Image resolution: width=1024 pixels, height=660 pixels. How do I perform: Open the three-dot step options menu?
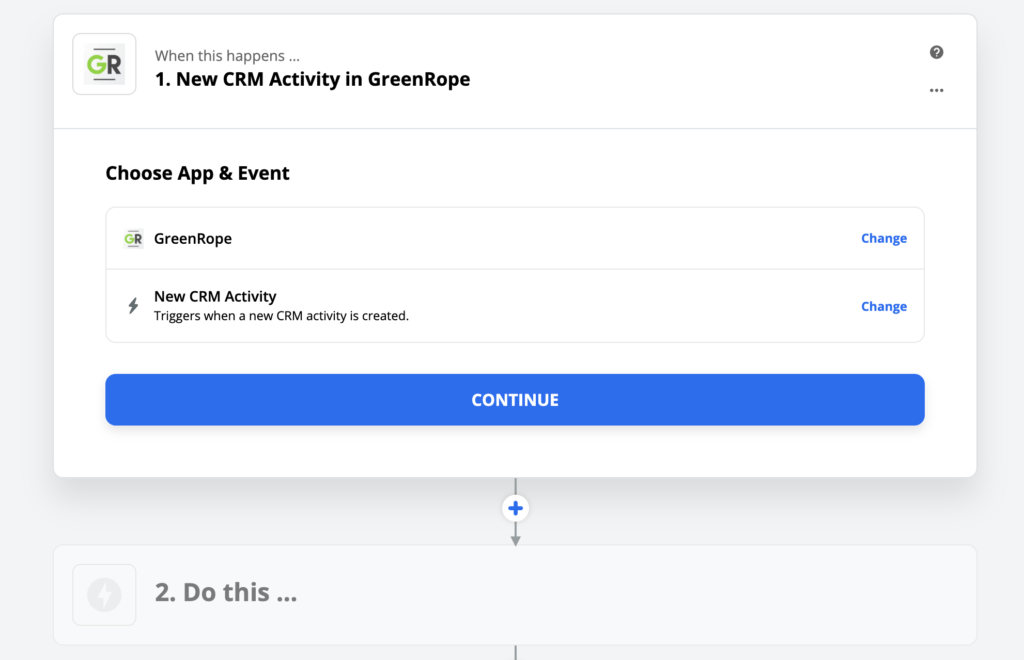pos(936,90)
